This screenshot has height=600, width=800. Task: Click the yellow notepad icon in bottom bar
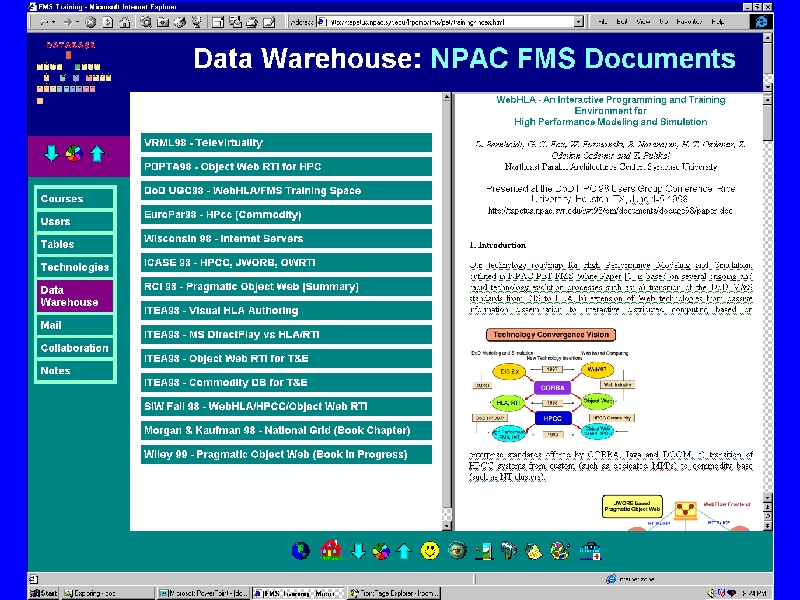[534, 552]
